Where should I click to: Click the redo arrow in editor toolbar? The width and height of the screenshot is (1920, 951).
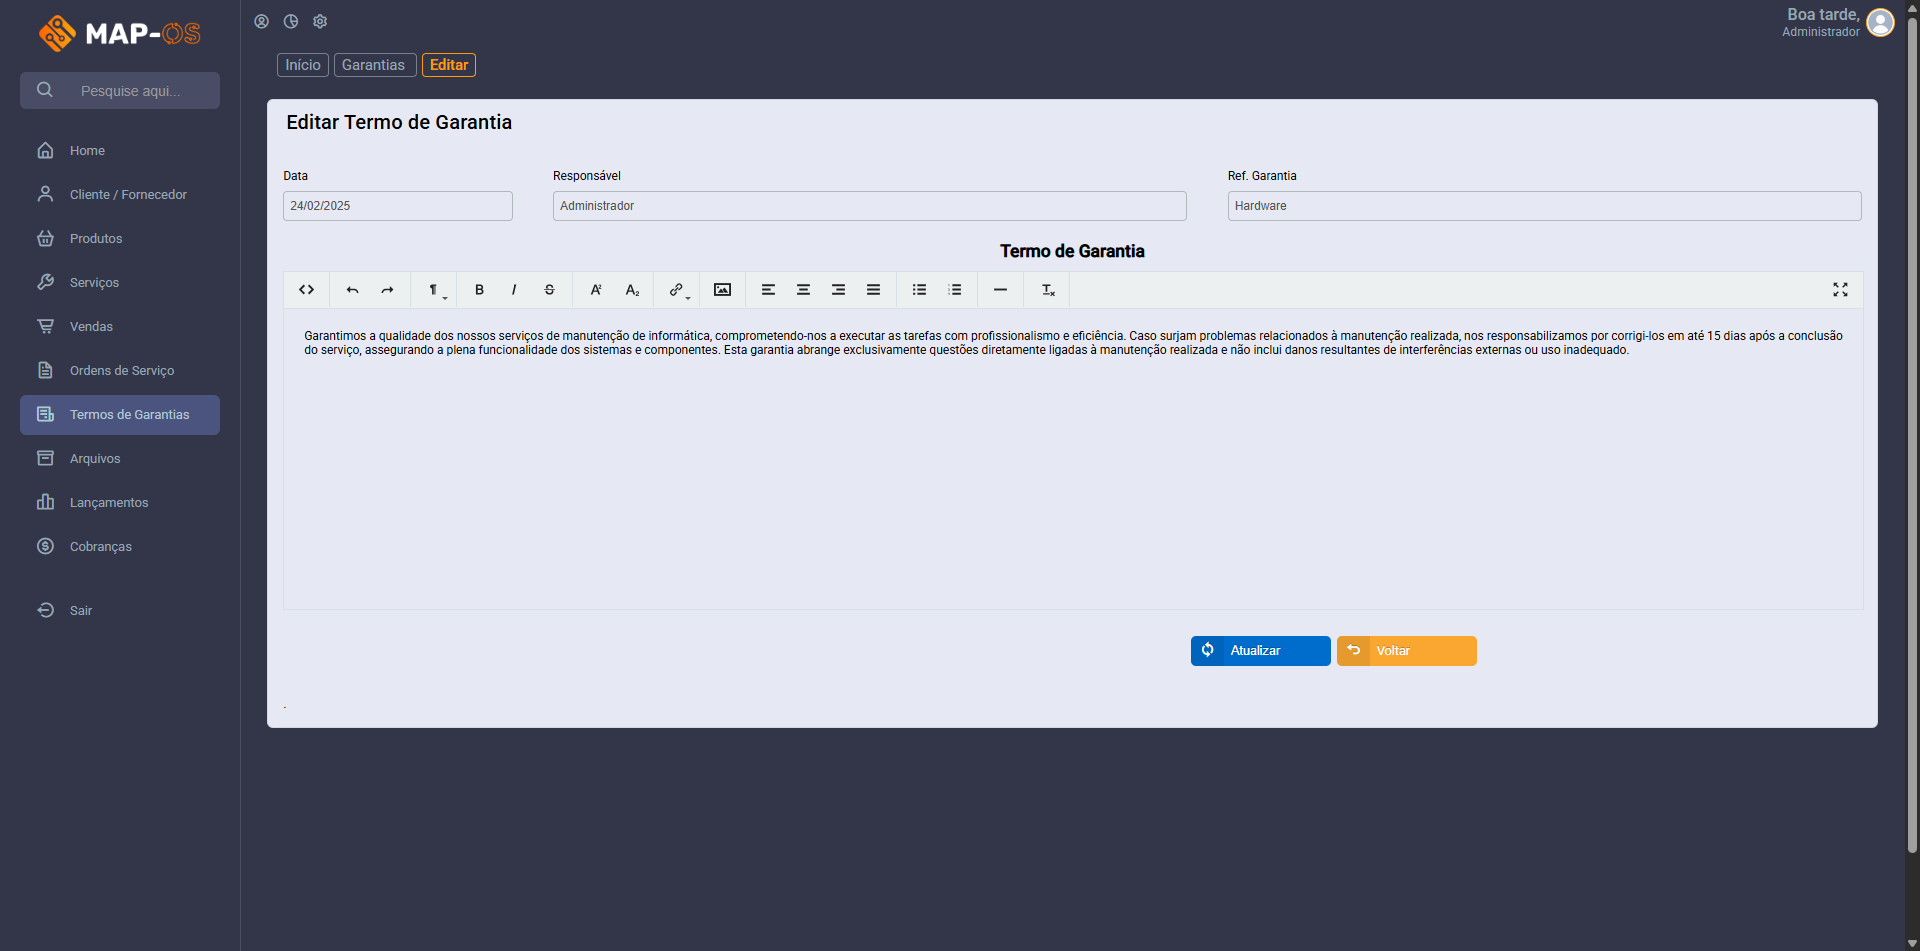(x=387, y=290)
